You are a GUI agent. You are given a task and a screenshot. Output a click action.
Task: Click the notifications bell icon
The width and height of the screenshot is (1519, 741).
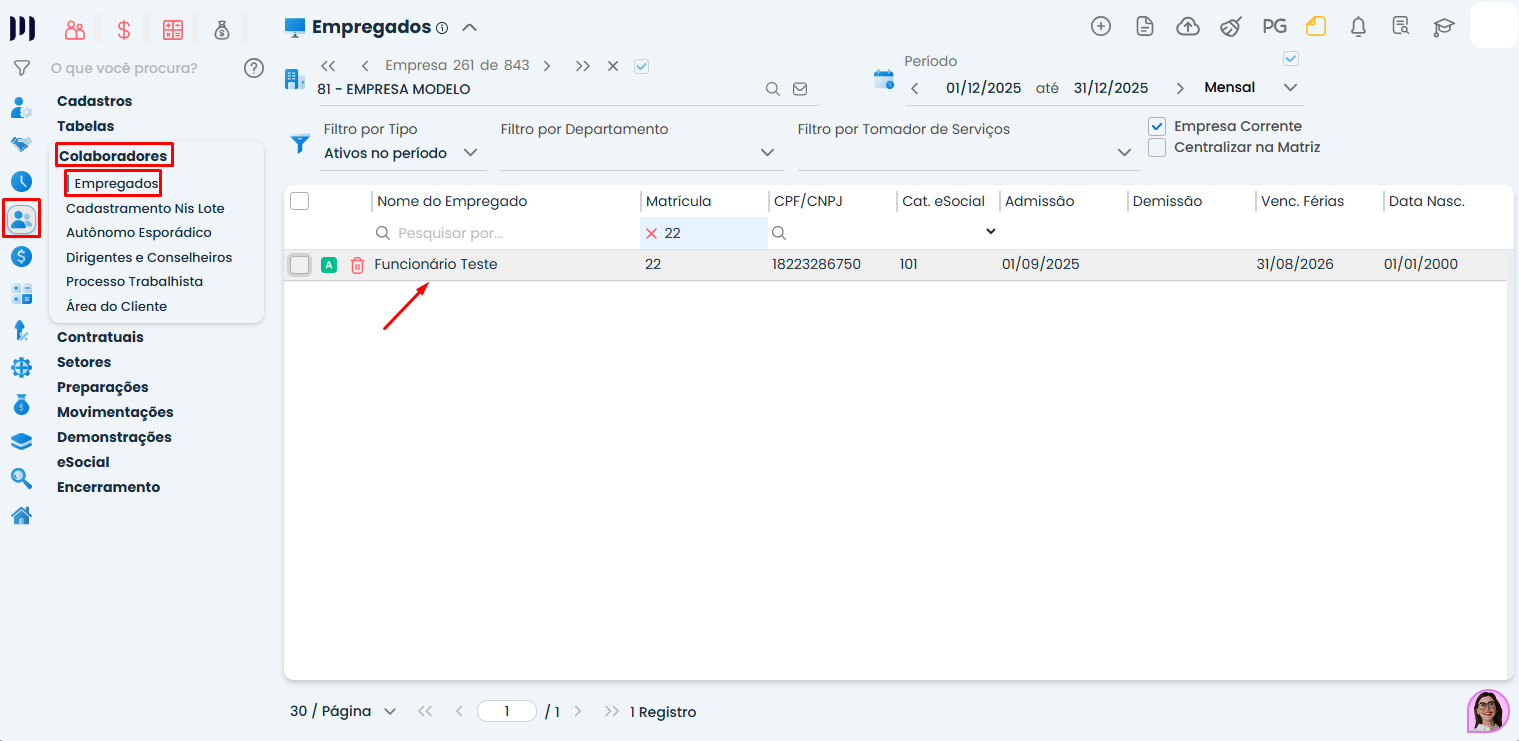coord(1358,27)
